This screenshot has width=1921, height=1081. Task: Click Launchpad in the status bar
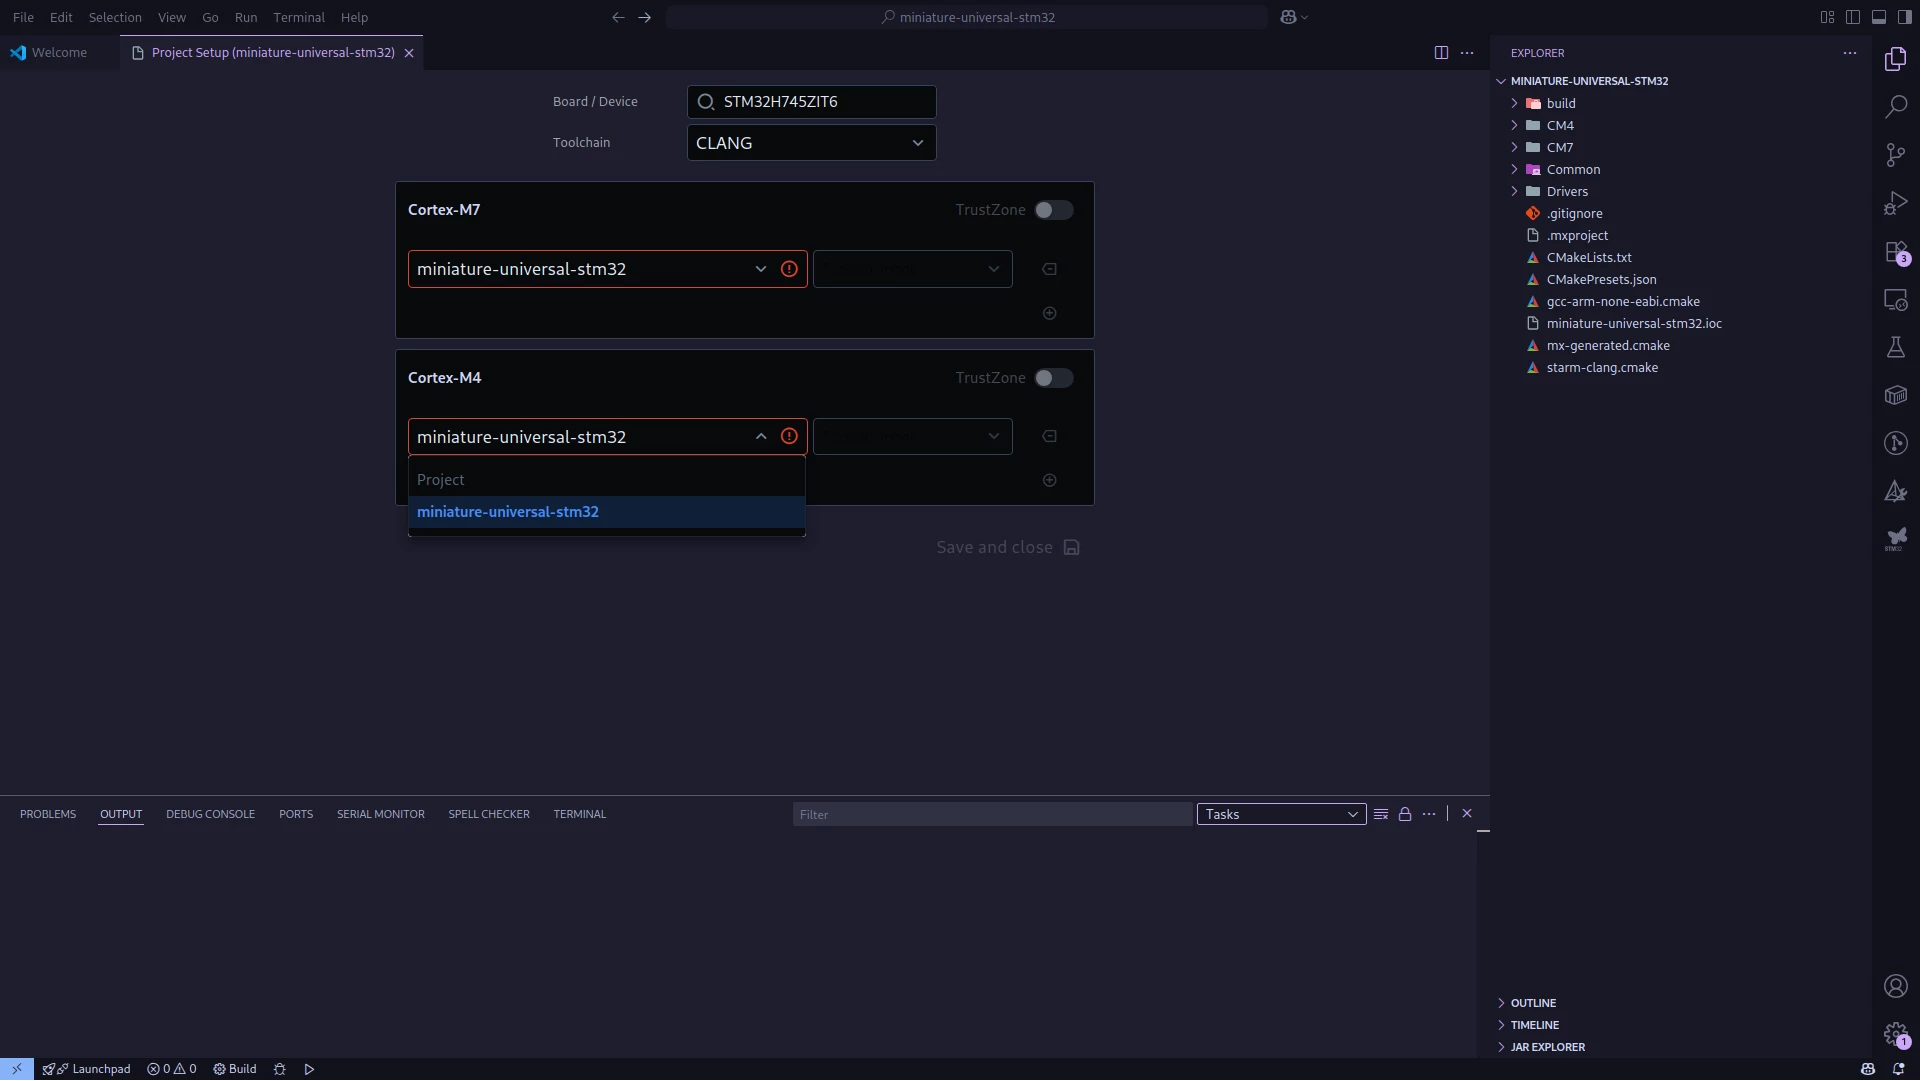(87, 1069)
